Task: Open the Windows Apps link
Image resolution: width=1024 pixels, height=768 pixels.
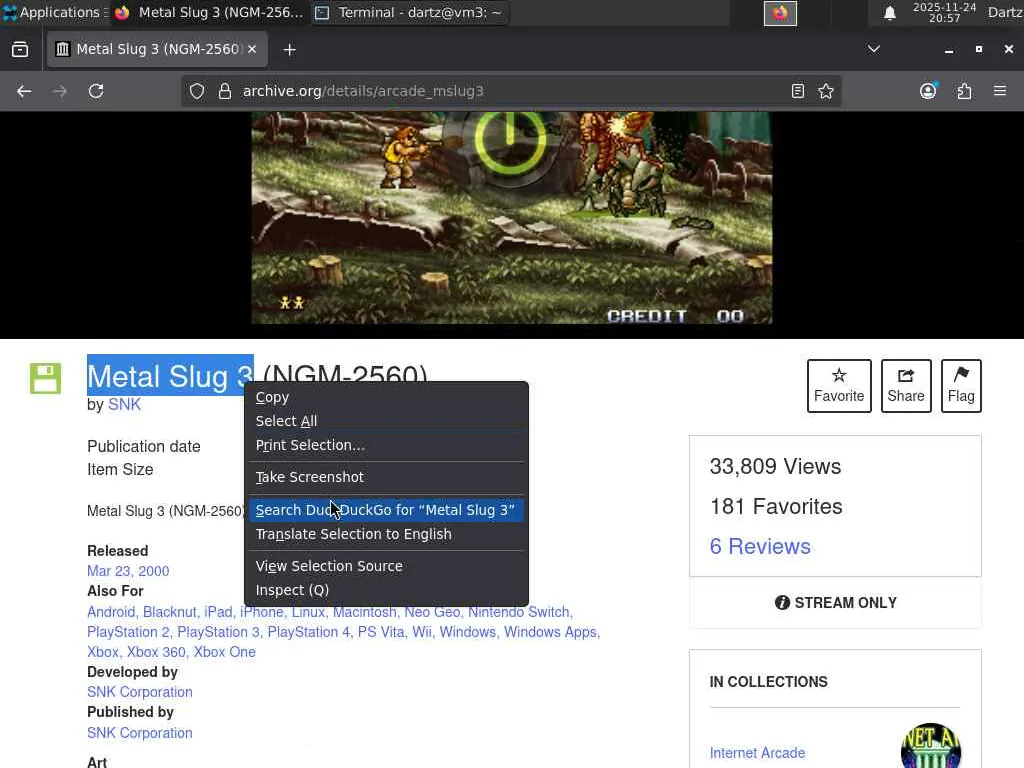Action: 550,632
